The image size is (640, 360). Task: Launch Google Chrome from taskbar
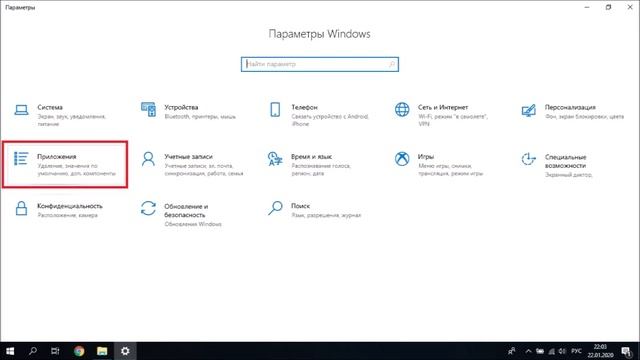tap(79, 351)
